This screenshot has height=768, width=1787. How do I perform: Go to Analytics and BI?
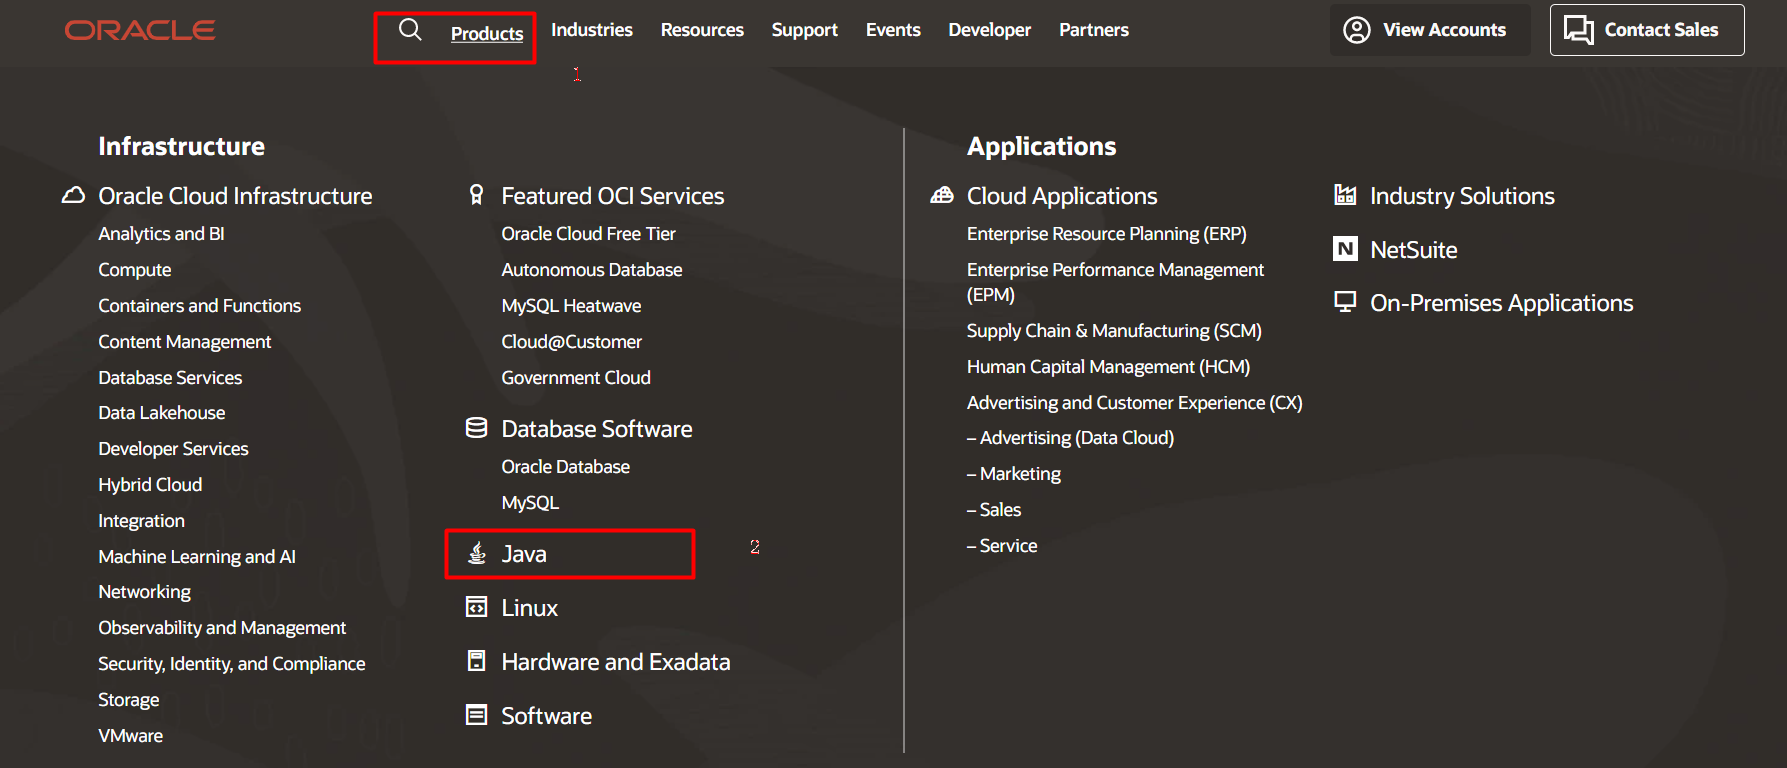161,234
